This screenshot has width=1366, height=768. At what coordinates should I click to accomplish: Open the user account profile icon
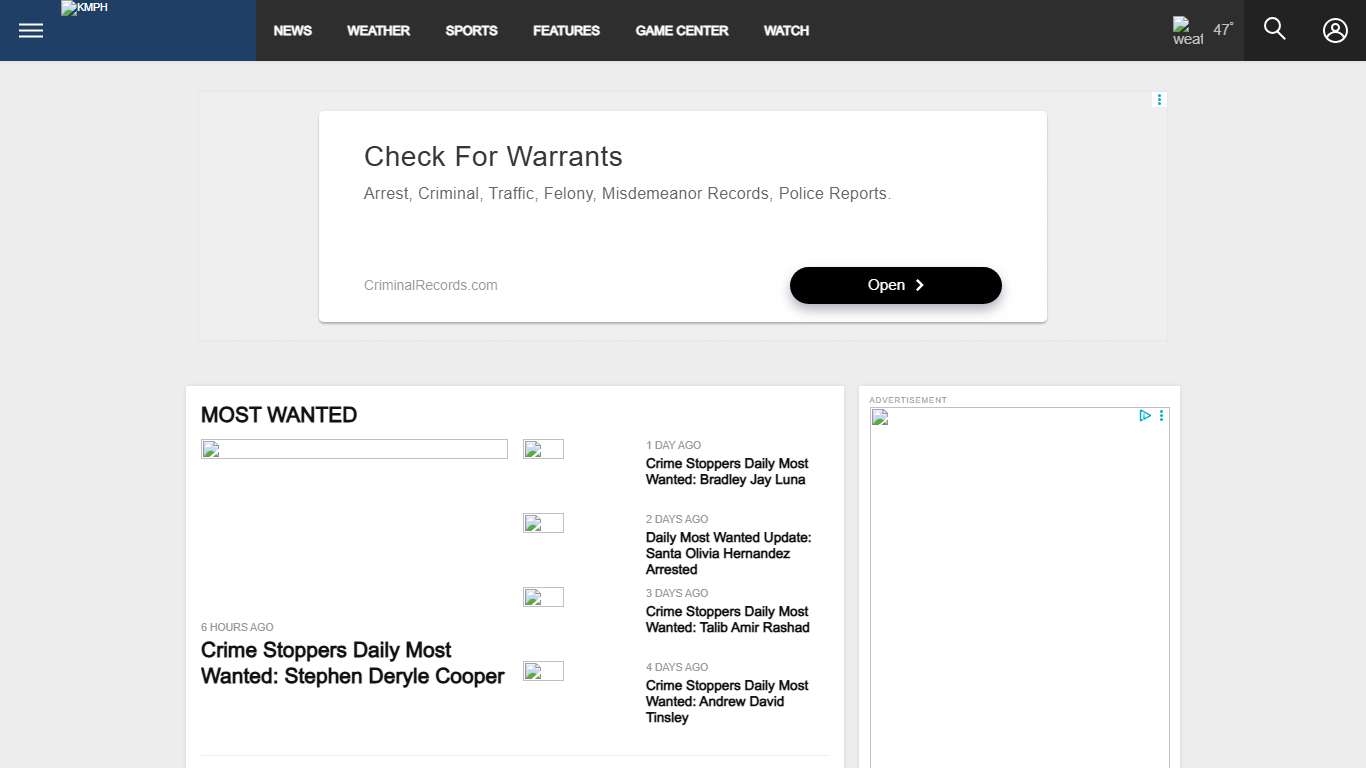tap(1335, 30)
